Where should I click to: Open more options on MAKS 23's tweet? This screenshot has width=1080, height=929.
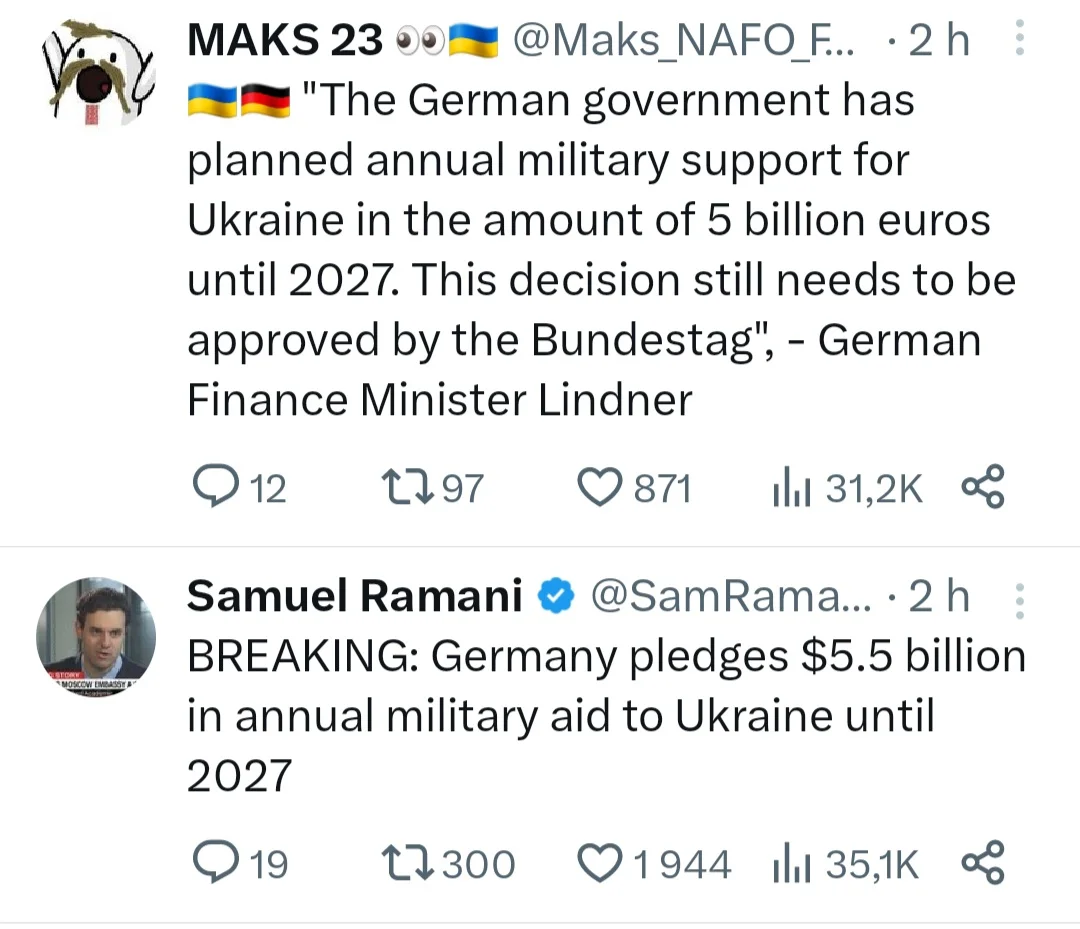pyautogui.click(x=1019, y=40)
